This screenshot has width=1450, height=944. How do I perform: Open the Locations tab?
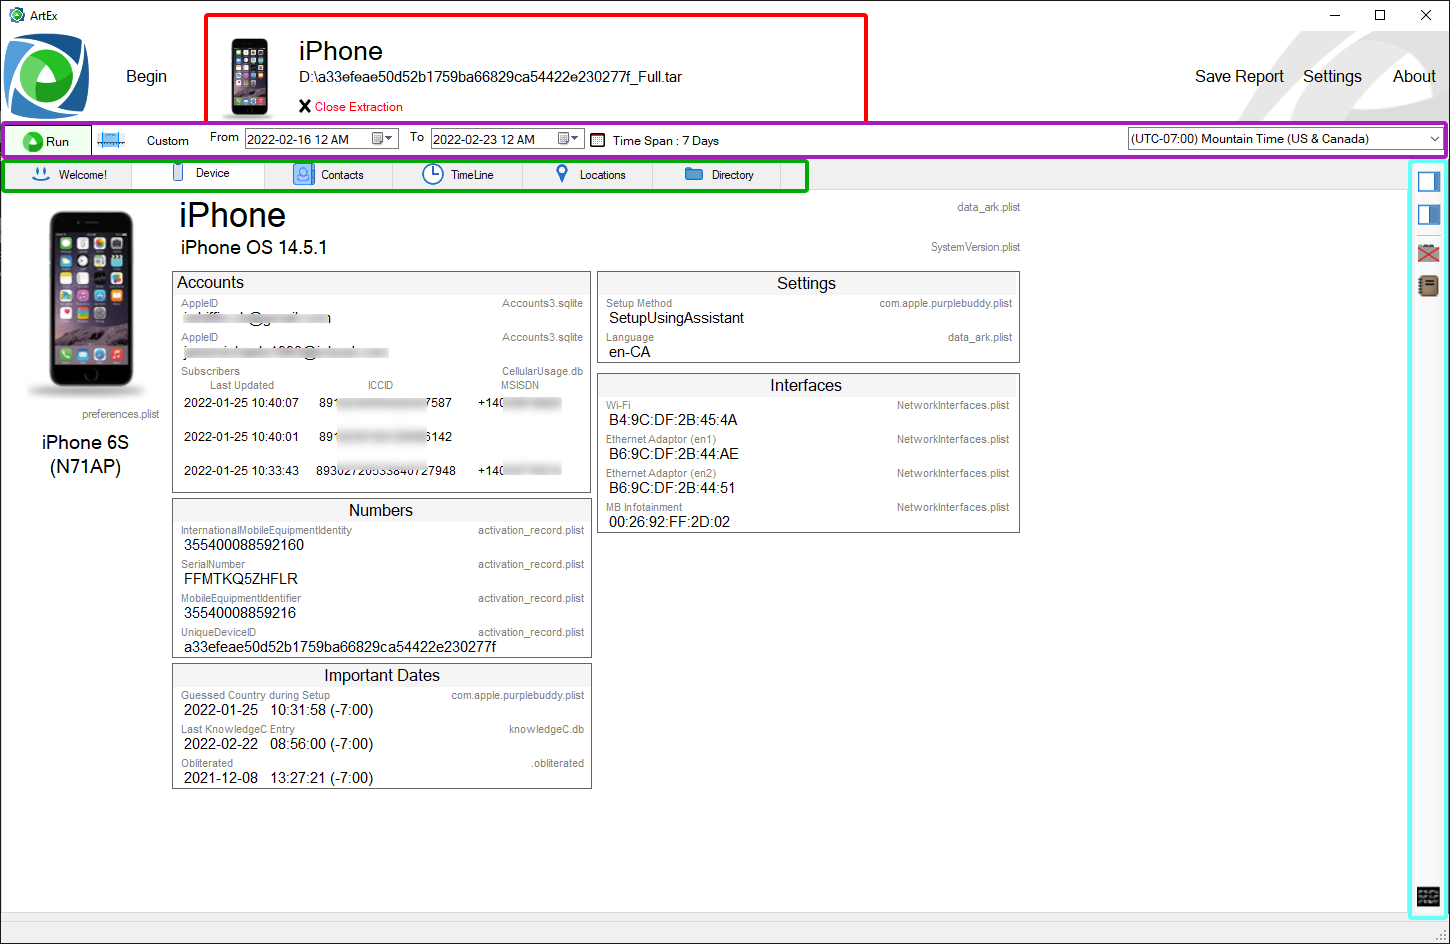pyautogui.click(x=588, y=175)
